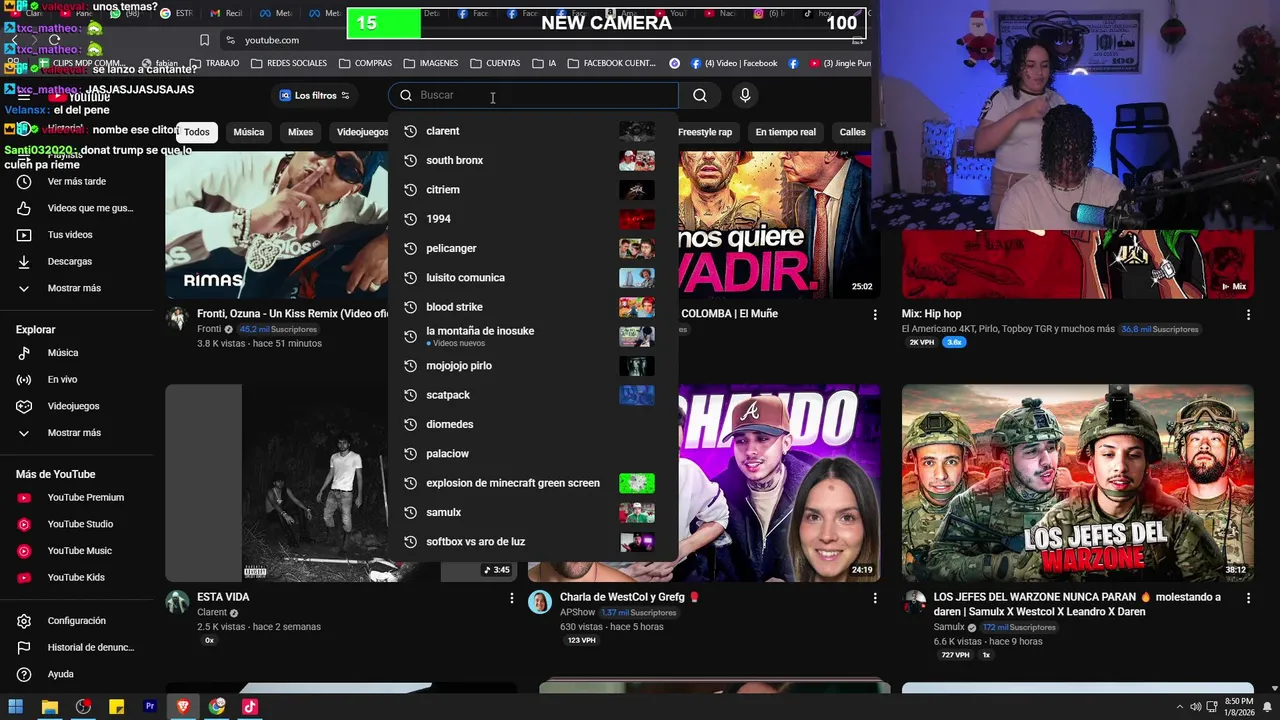Open options menu for 'Mix: Hip hop'
The width and height of the screenshot is (1280, 720).
(x=1248, y=315)
